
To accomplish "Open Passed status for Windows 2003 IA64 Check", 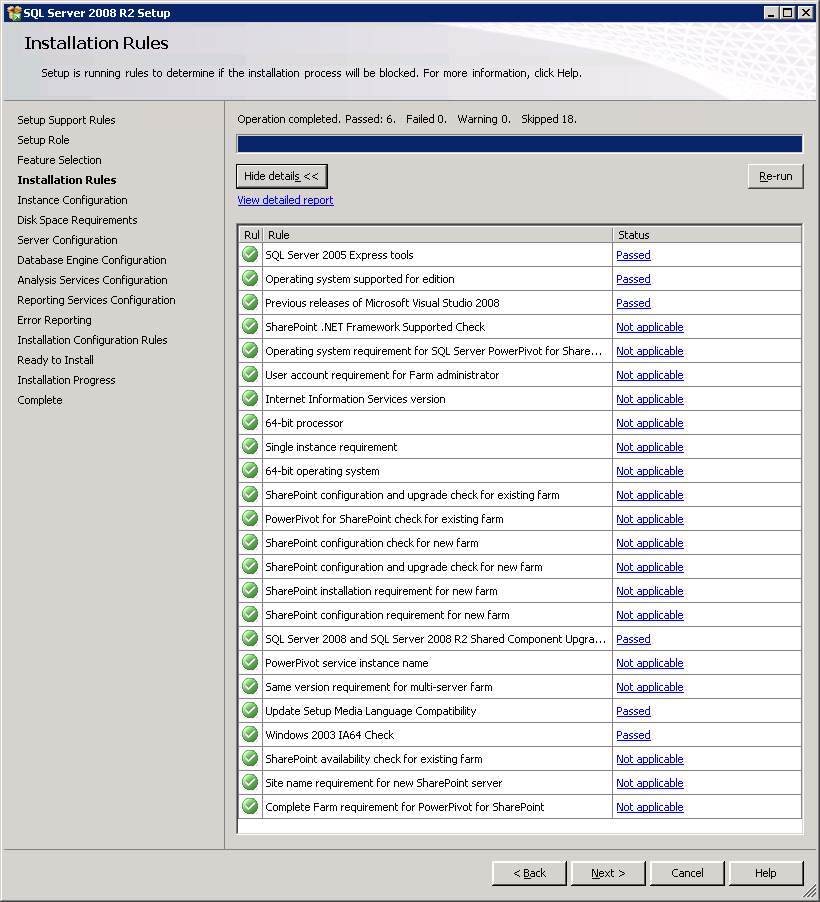I will [x=633, y=735].
